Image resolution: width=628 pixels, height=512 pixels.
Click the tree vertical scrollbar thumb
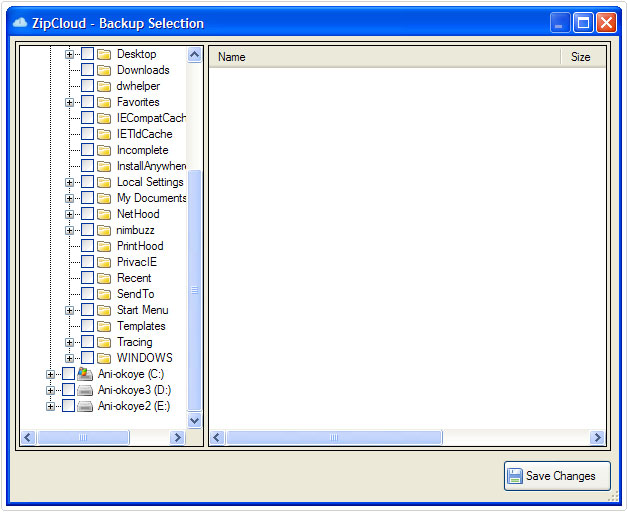[x=194, y=290]
